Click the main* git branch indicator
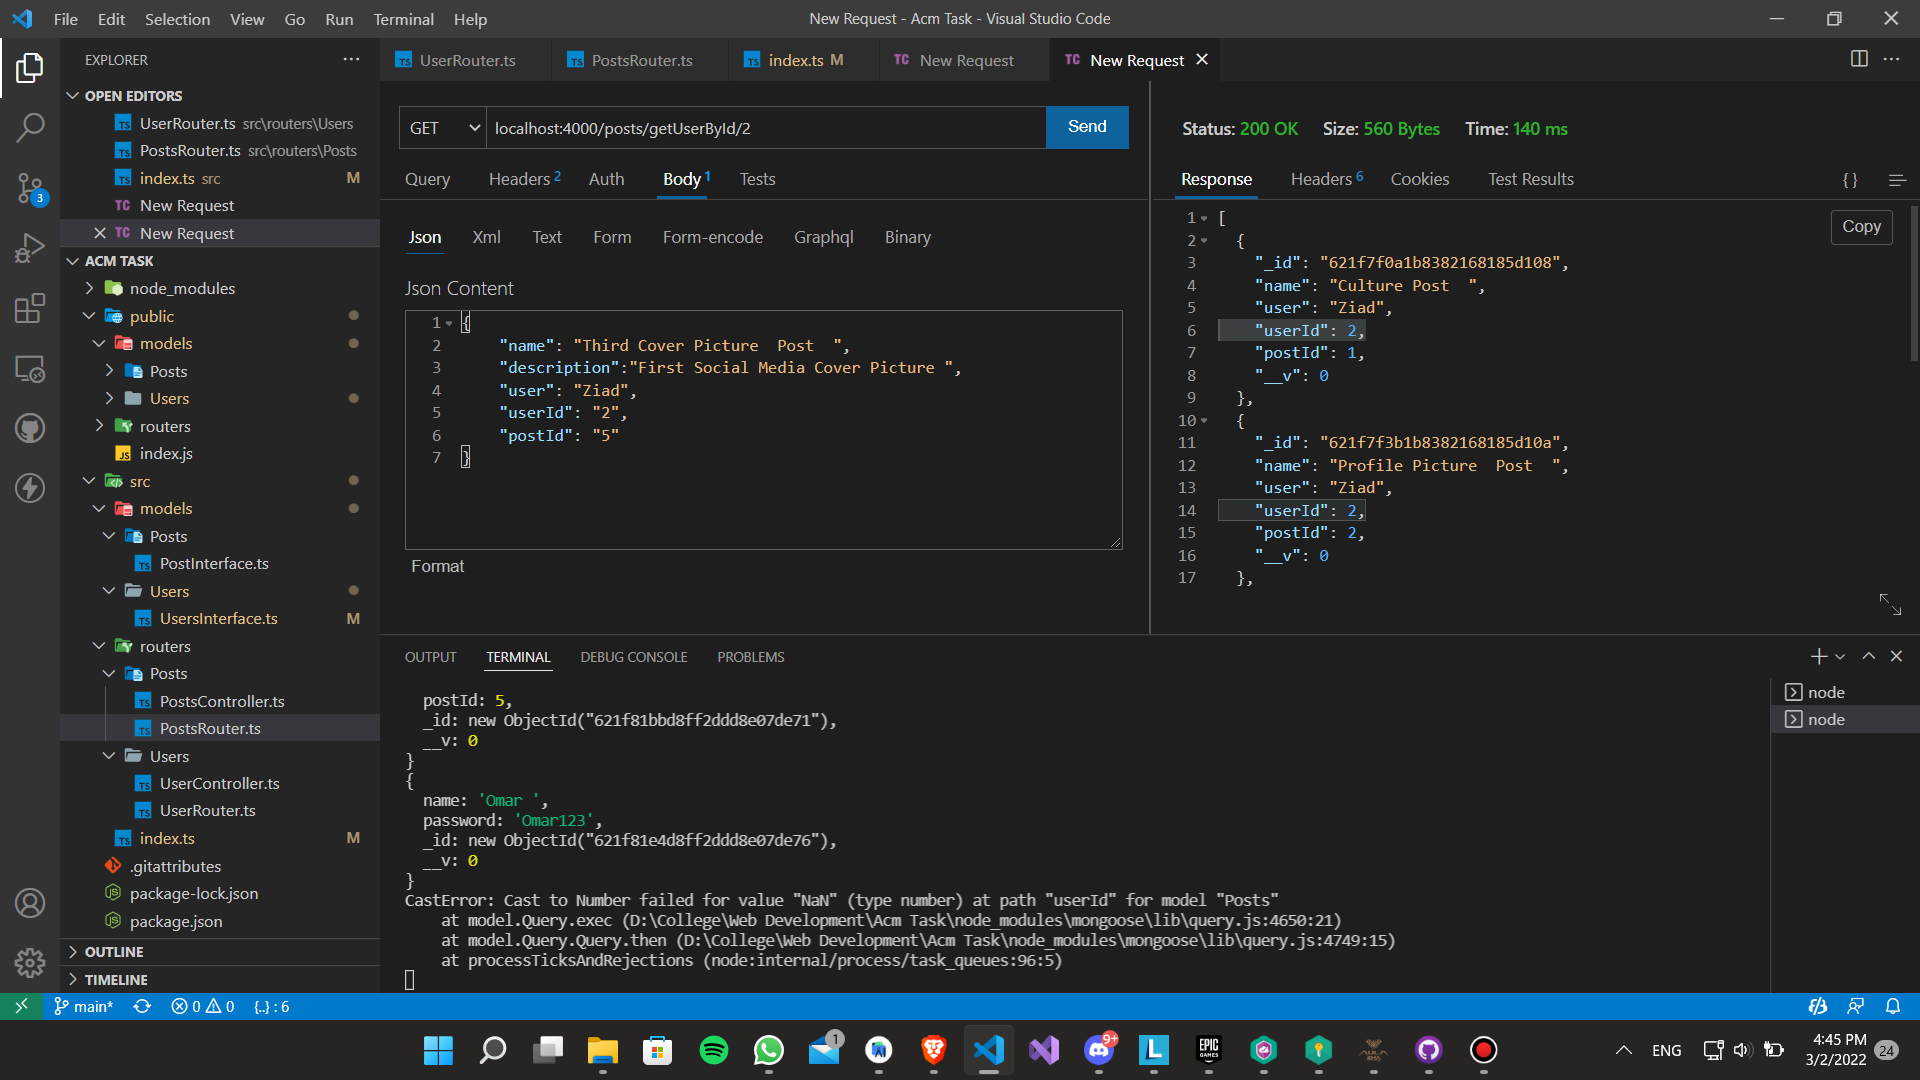This screenshot has height=1080, width=1920. click(84, 1006)
